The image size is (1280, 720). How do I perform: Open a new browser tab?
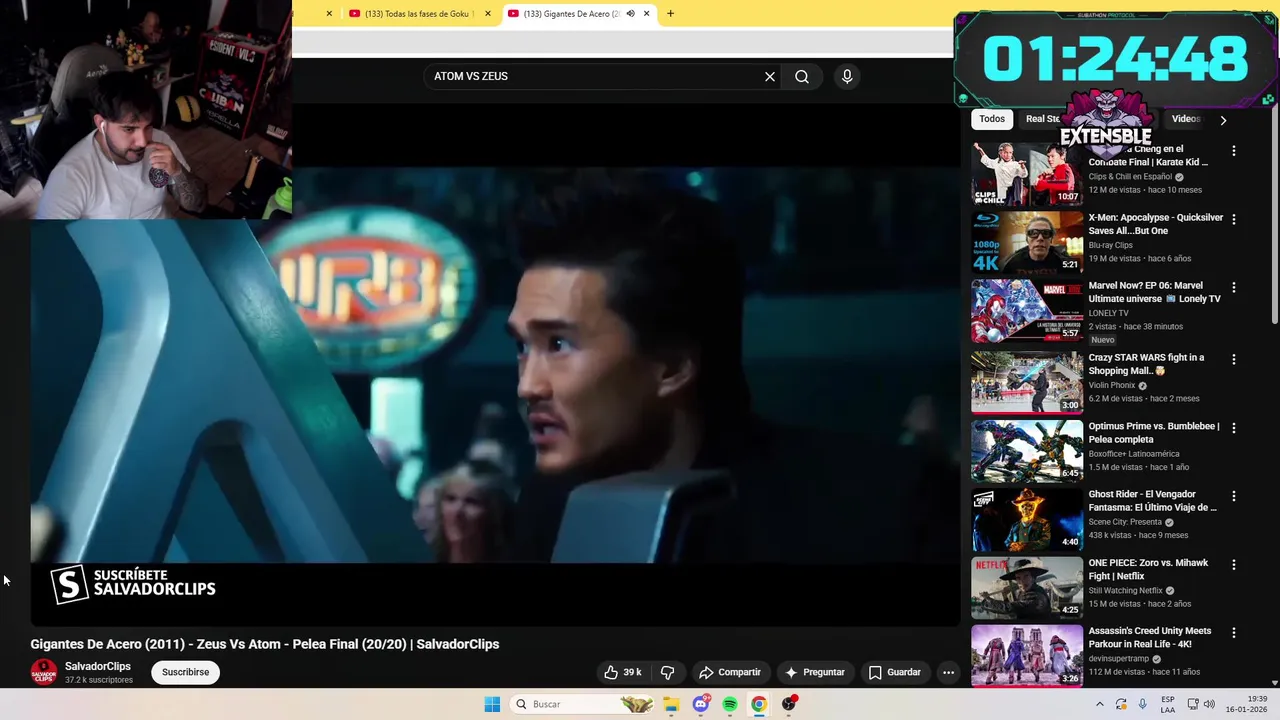(670, 14)
